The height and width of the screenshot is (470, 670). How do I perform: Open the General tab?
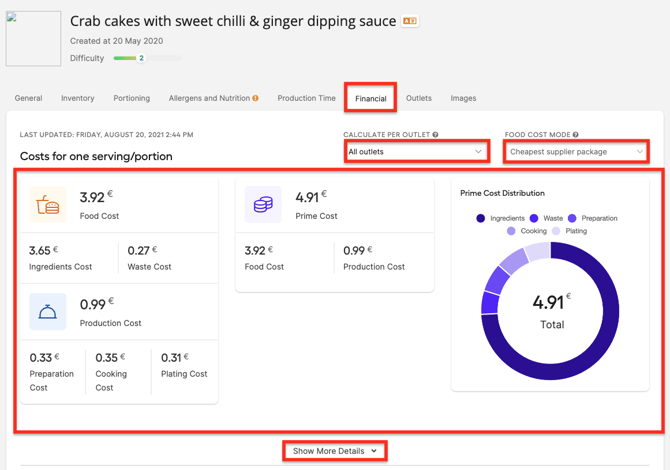28,98
